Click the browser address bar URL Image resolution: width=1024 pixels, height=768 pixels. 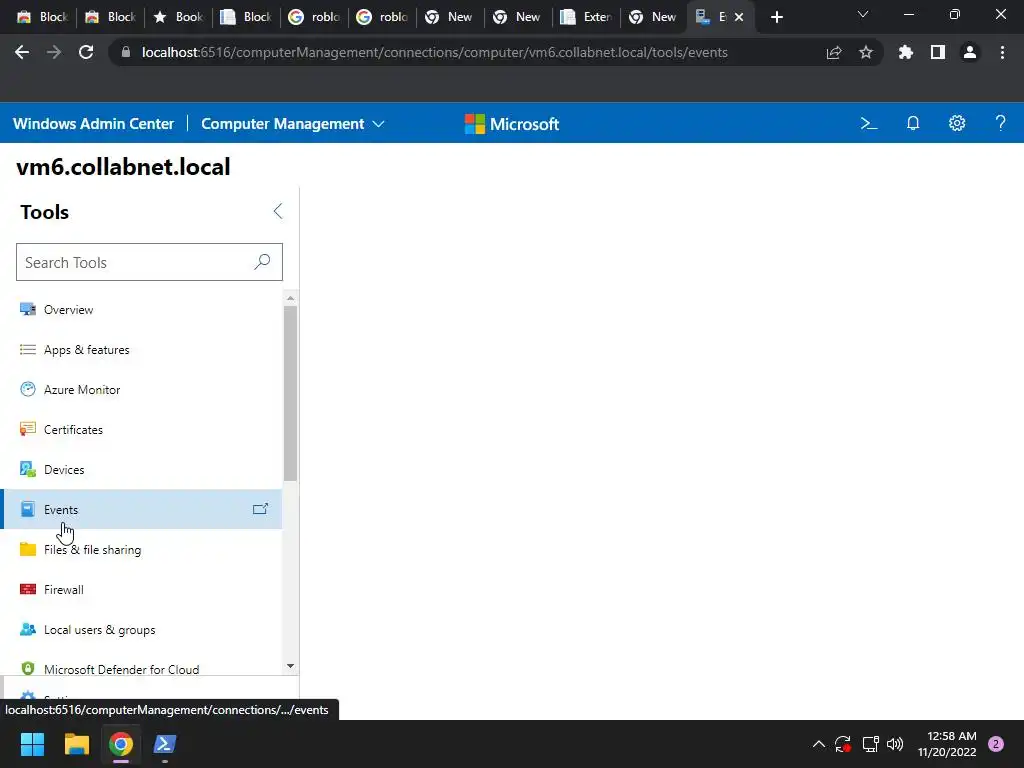434,52
